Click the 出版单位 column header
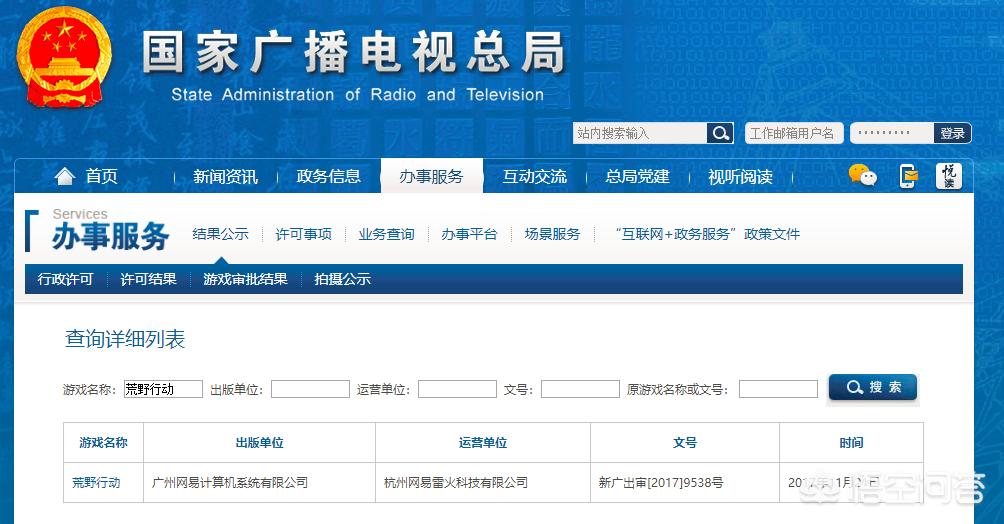The height and width of the screenshot is (524, 1004). (259, 443)
